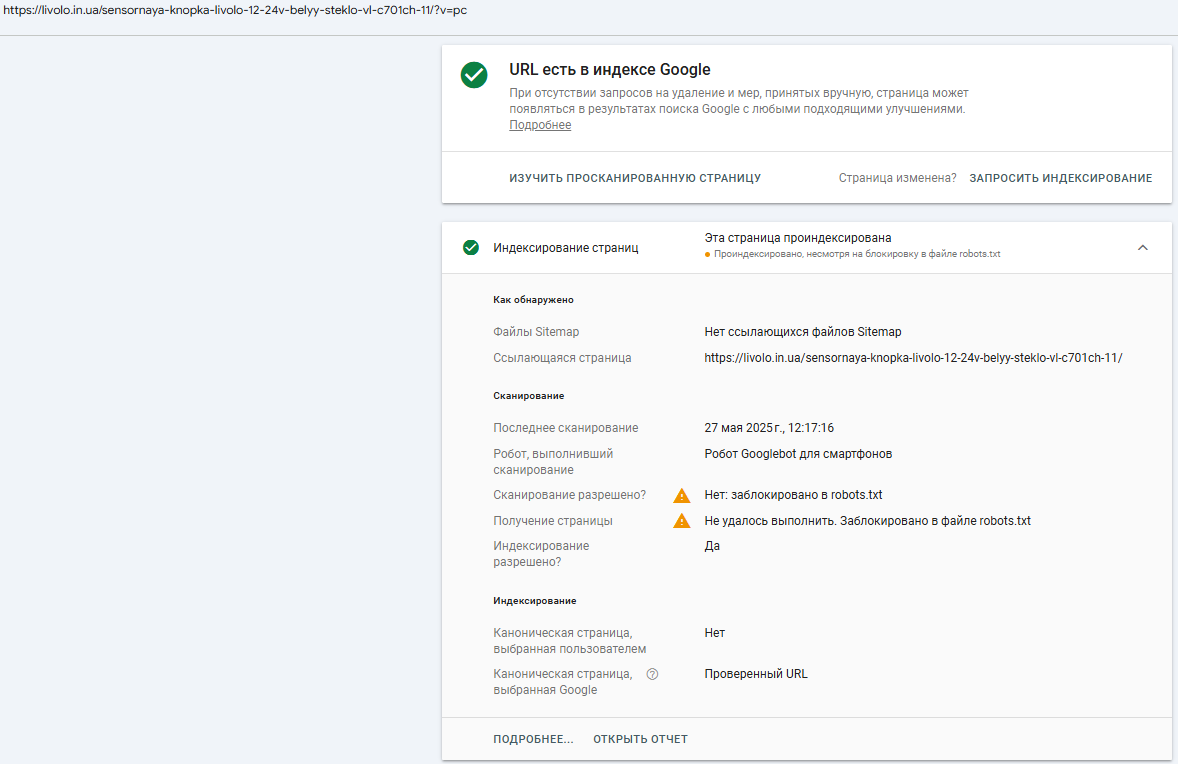Open the help question mark for Google canonical
Viewport: 1178px width, 764px height.
(x=652, y=674)
